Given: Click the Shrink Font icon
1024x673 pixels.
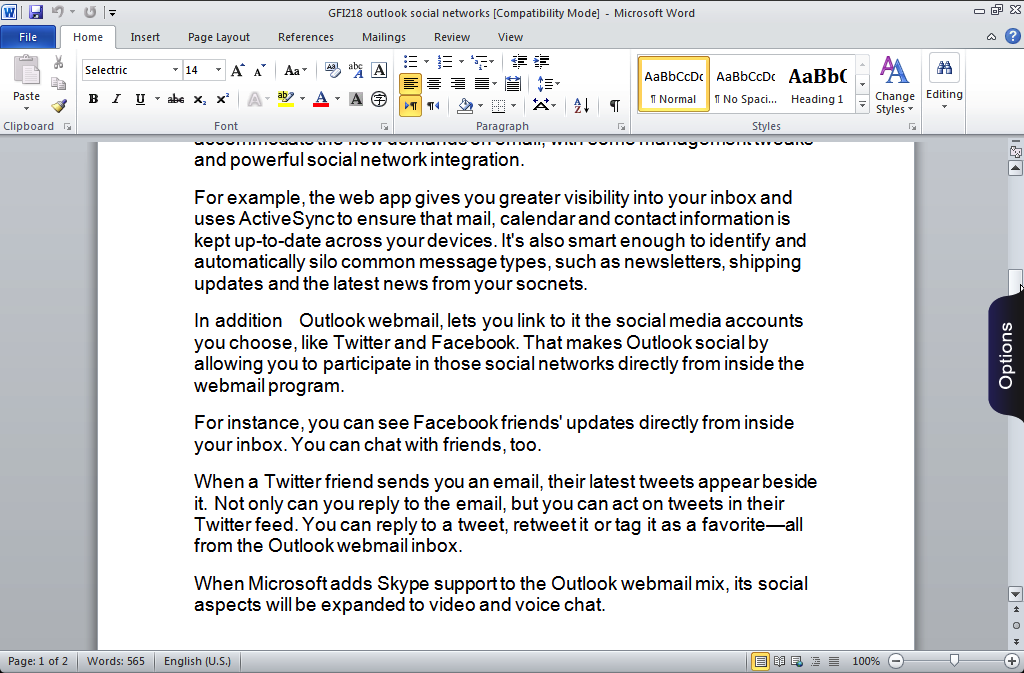Looking at the screenshot, I should pos(259,70).
